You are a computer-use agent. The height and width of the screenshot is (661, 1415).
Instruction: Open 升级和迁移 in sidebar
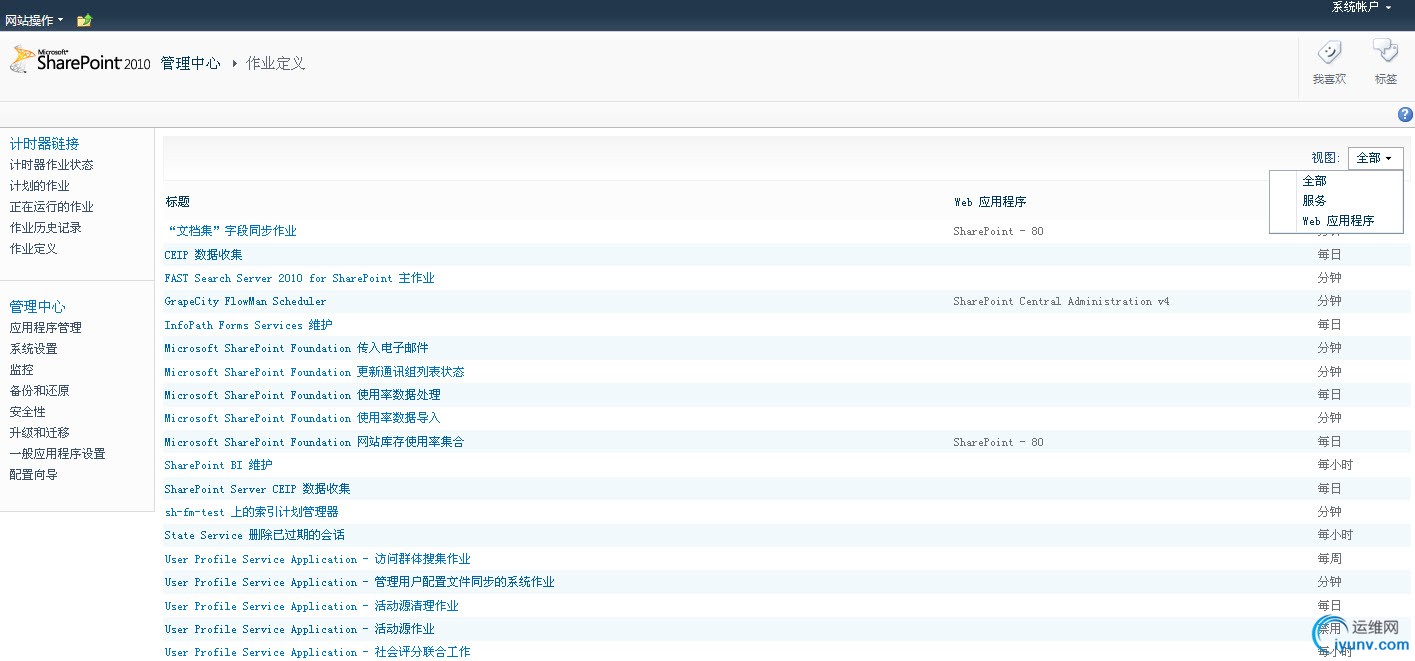[39, 433]
